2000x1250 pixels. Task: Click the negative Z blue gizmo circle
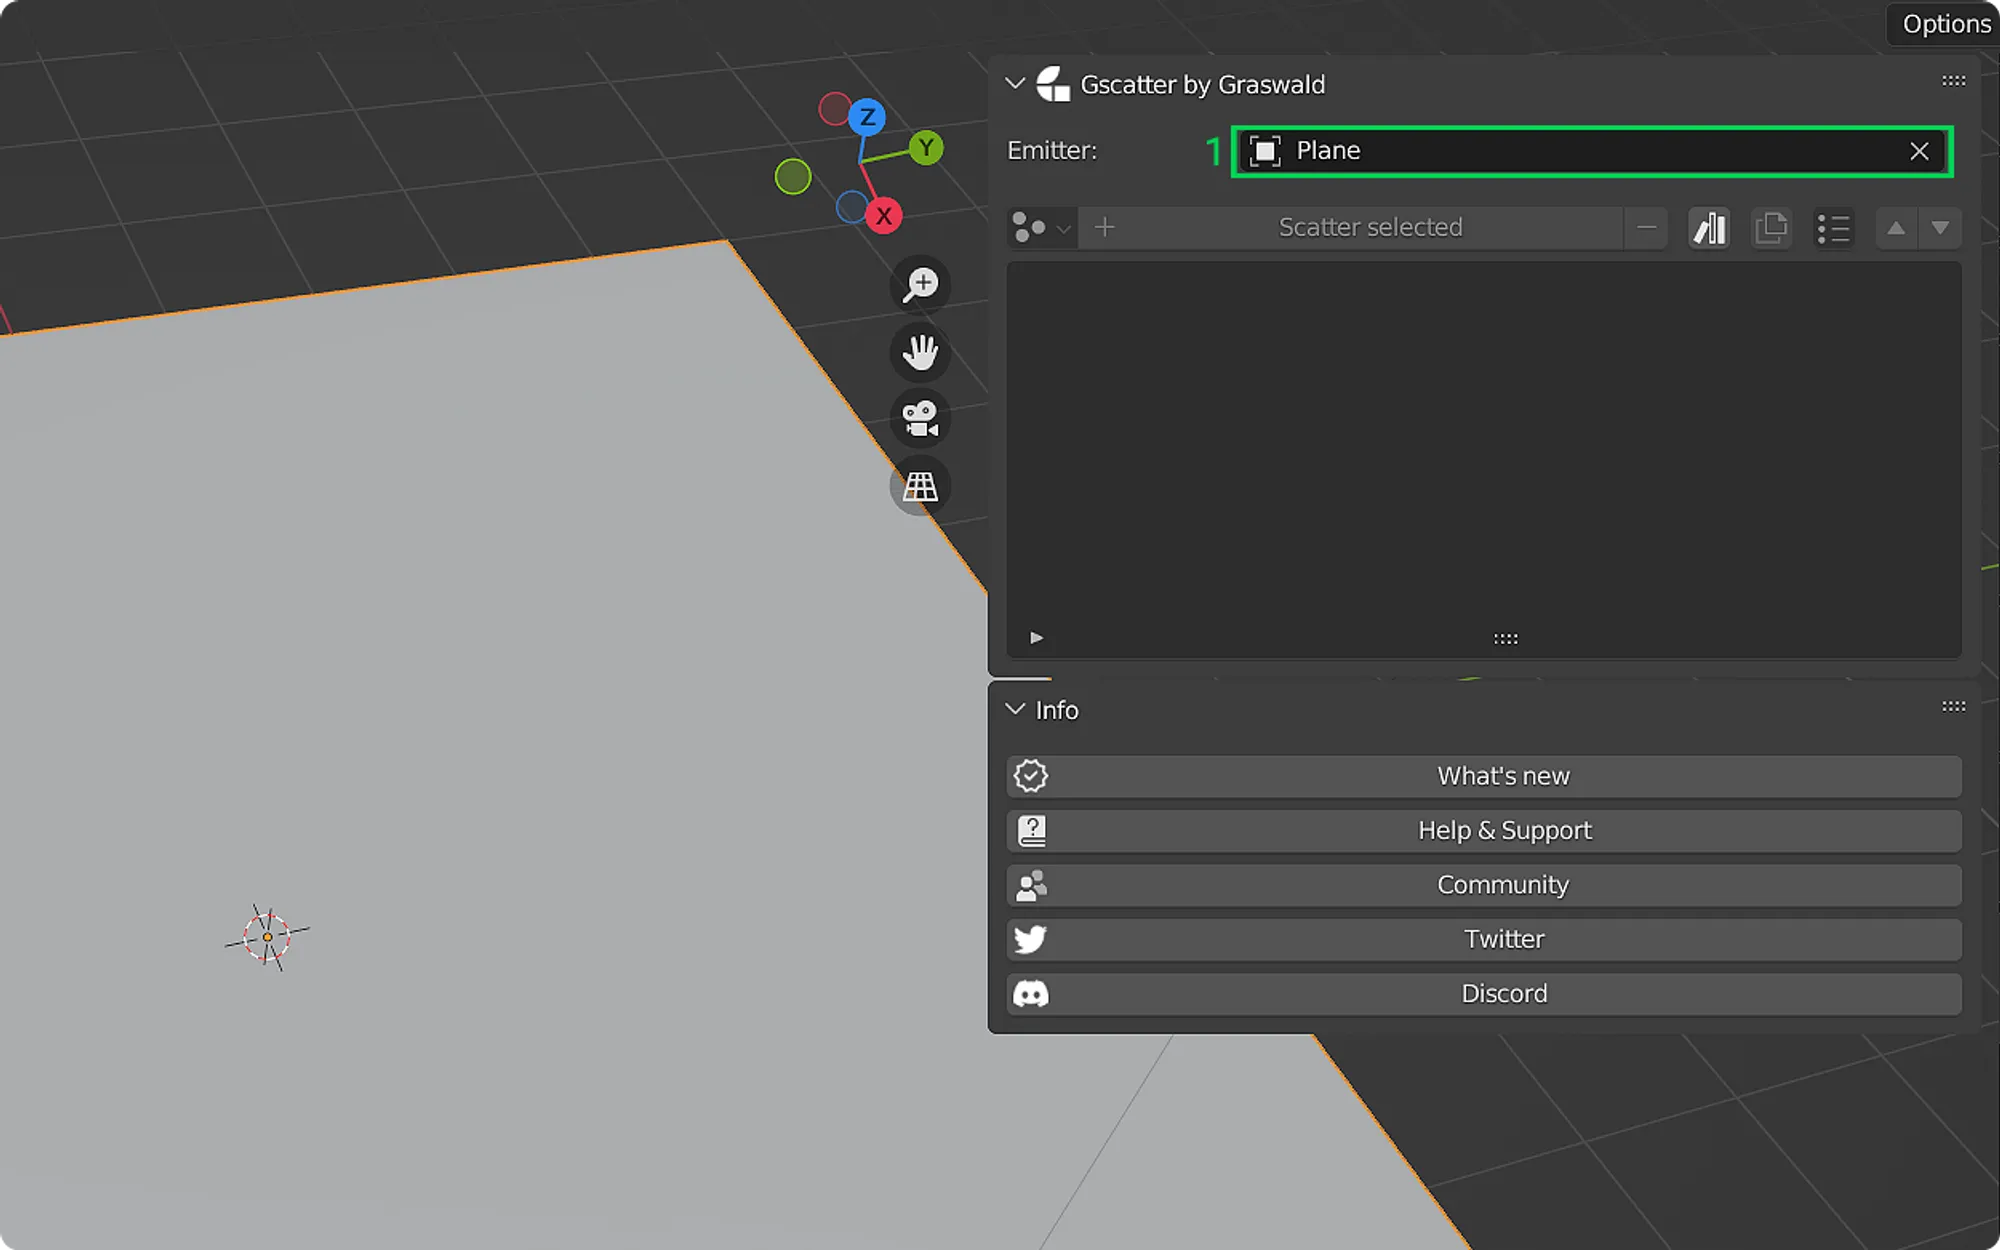pyautogui.click(x=851, y=207)
